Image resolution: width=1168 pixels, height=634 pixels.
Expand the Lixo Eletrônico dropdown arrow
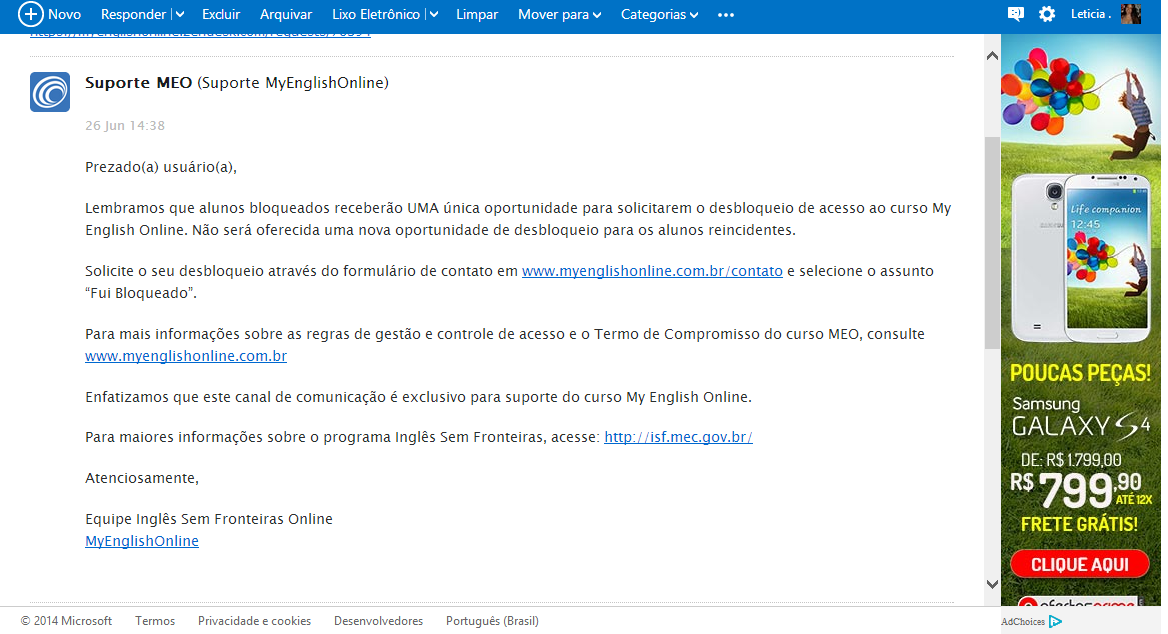(434, 15)
